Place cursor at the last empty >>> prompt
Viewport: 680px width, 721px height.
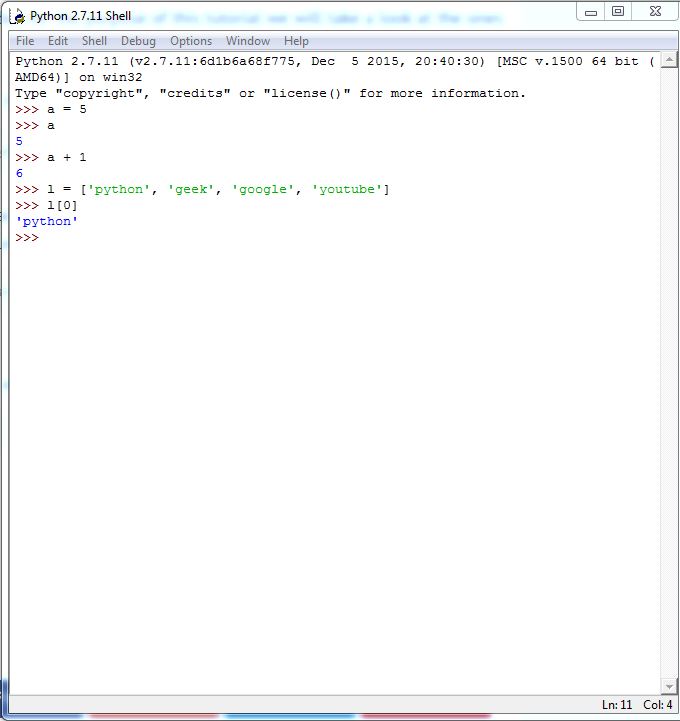pyautogui.click(x=27, y=238)
